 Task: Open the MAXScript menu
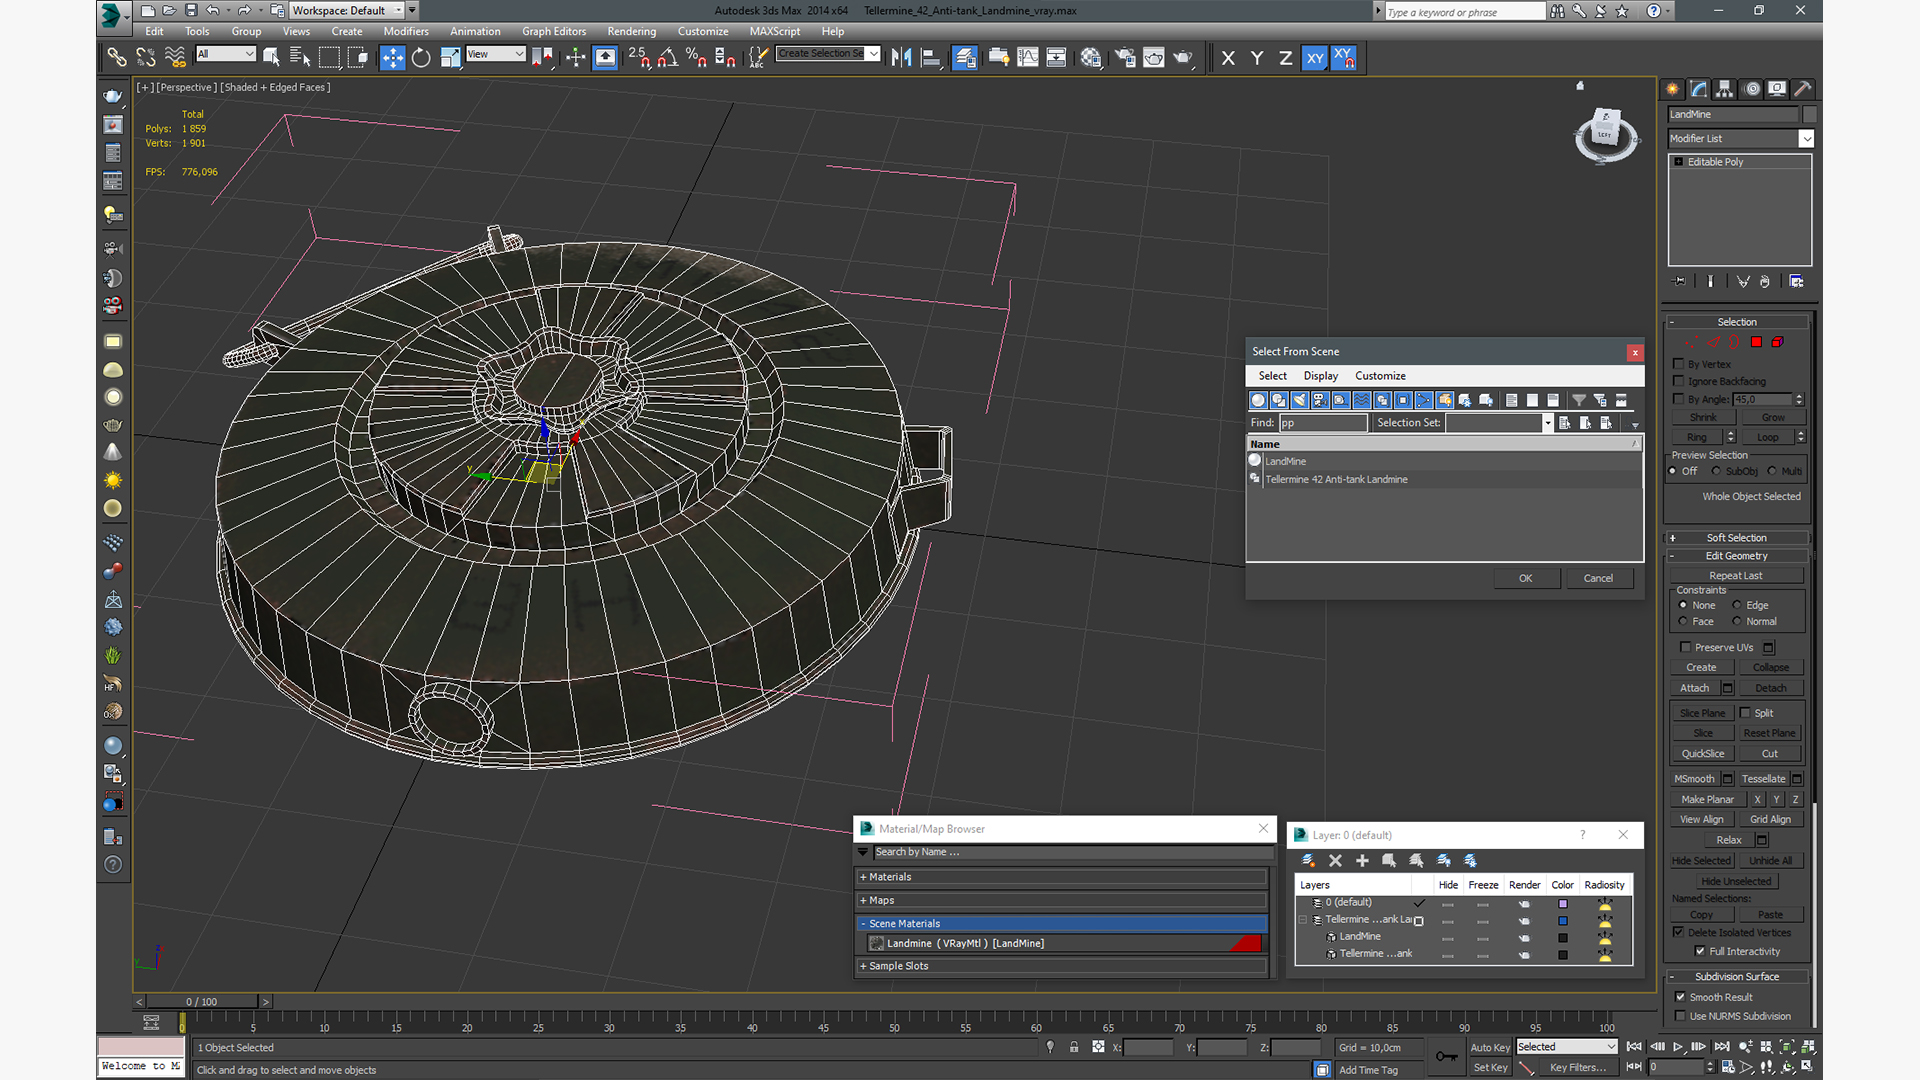pos(775,31)
